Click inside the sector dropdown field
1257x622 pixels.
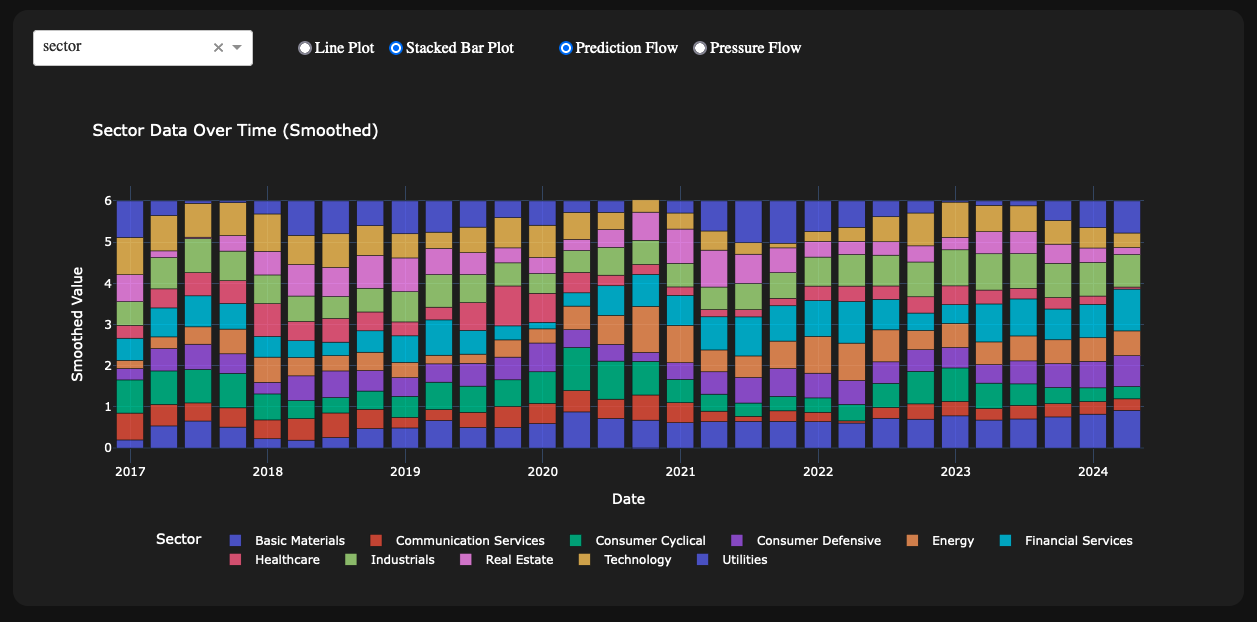tap(120, 48)
